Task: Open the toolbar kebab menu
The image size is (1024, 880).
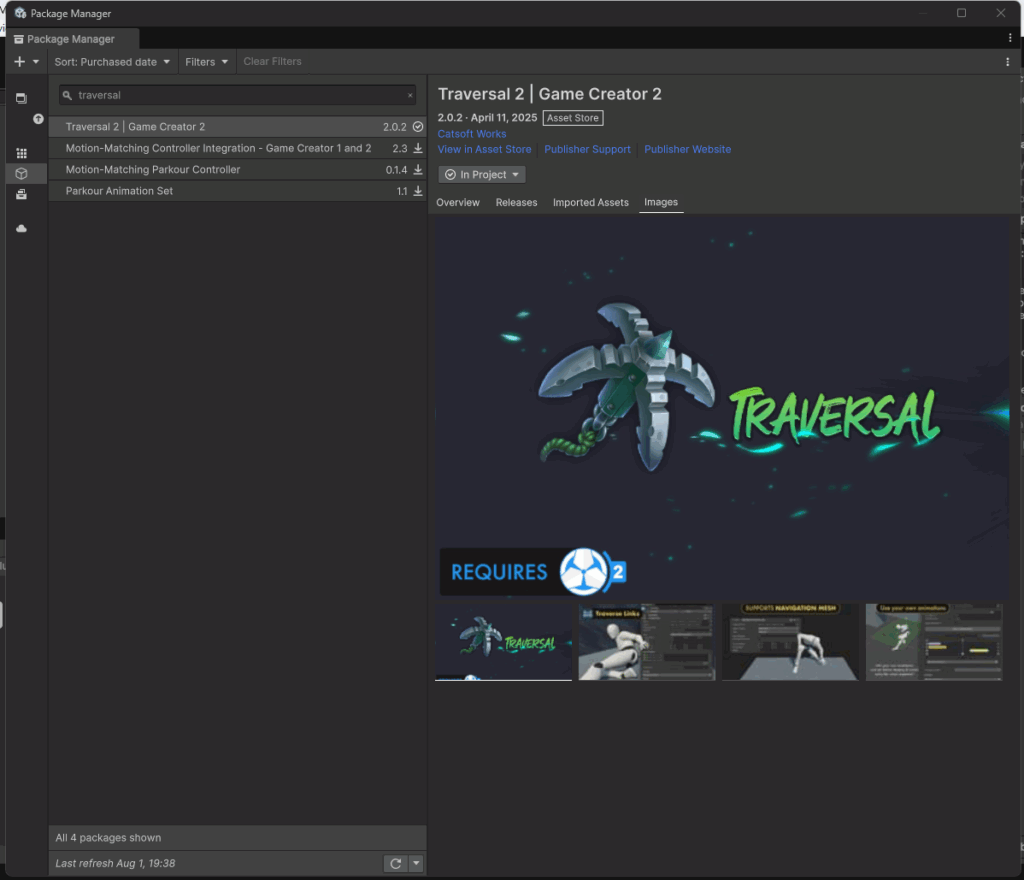Action: click(1008, 61)
